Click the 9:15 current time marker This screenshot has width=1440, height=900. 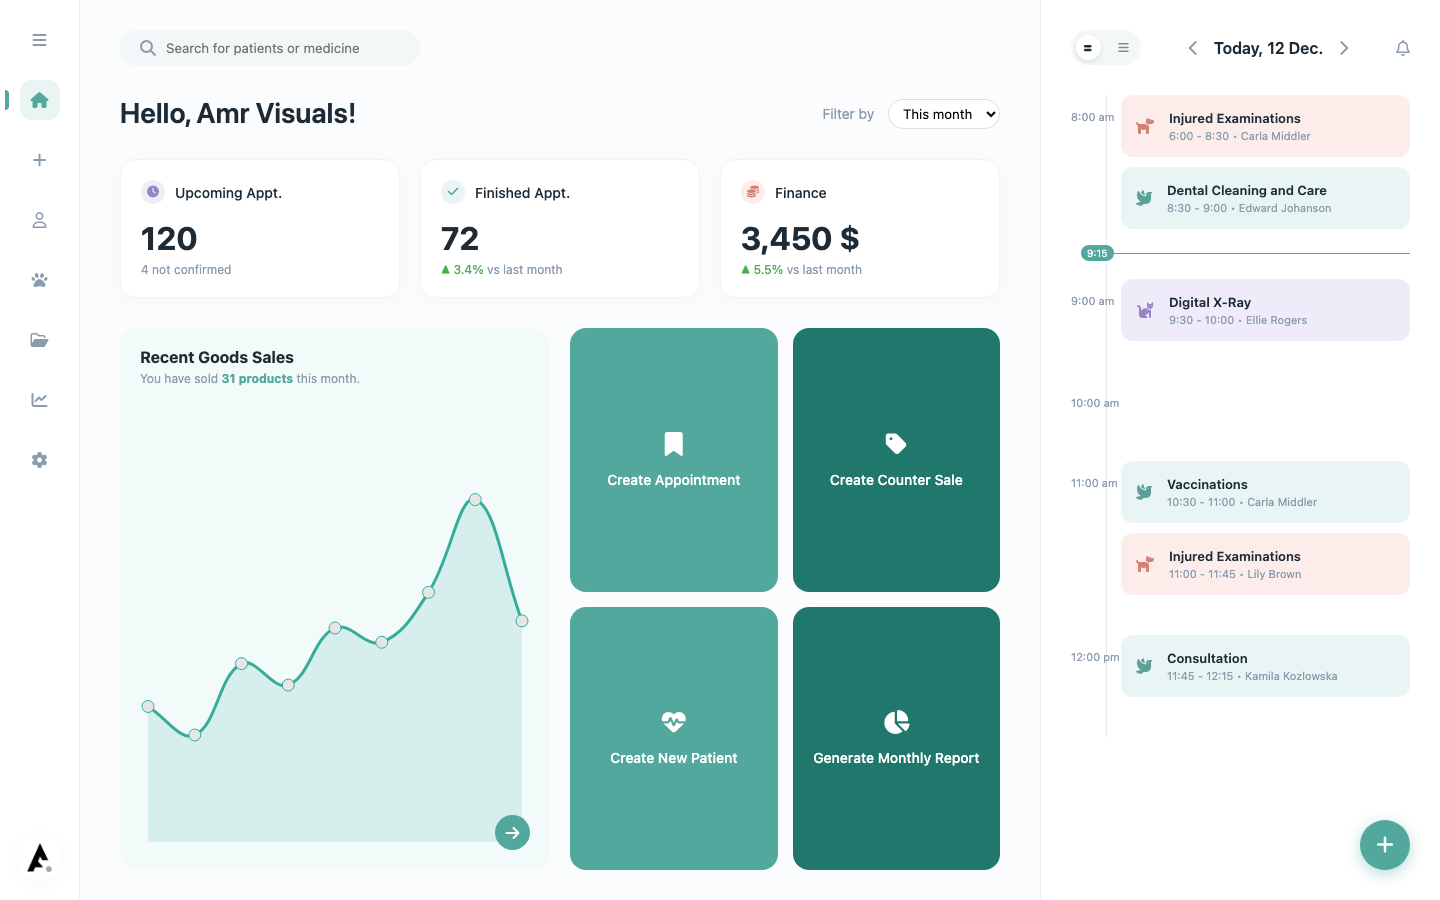pos(1097,253)
